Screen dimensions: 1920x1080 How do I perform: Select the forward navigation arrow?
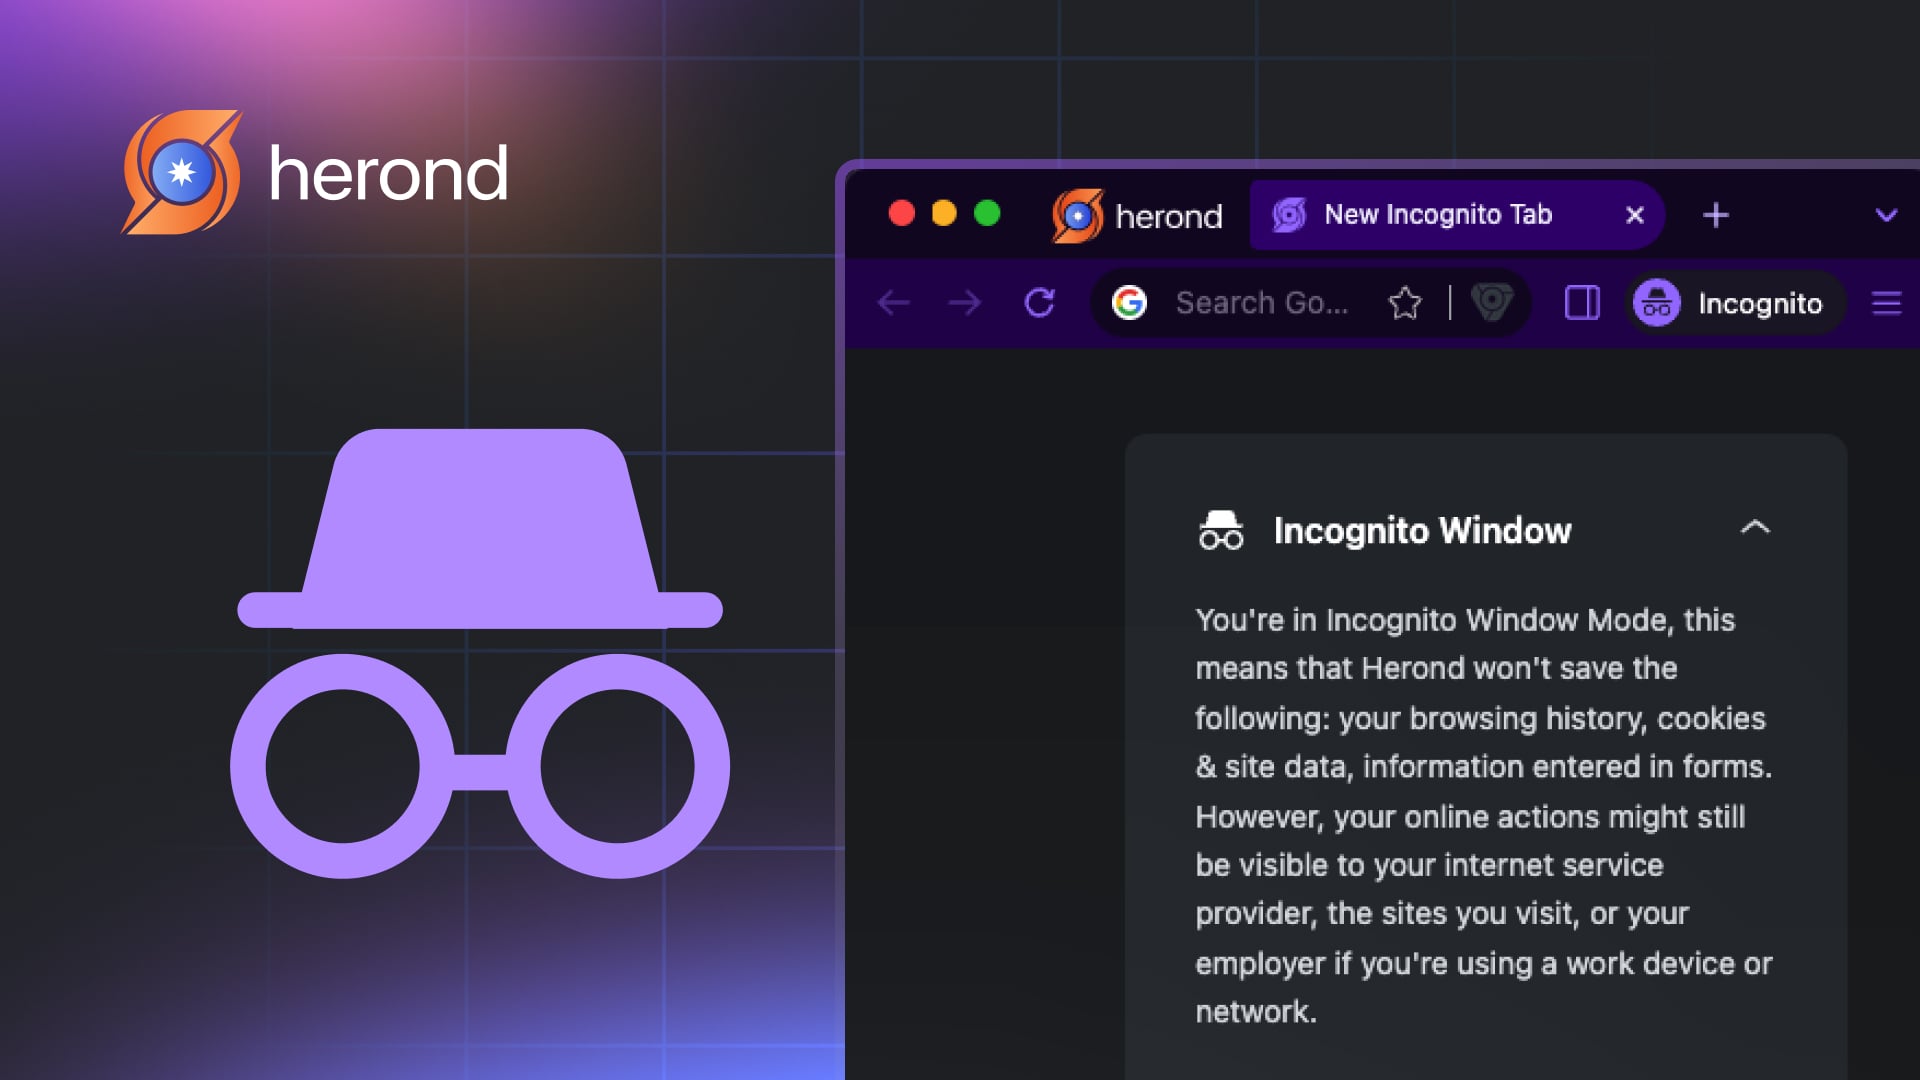pyautogui.click(x=963, y=303)
